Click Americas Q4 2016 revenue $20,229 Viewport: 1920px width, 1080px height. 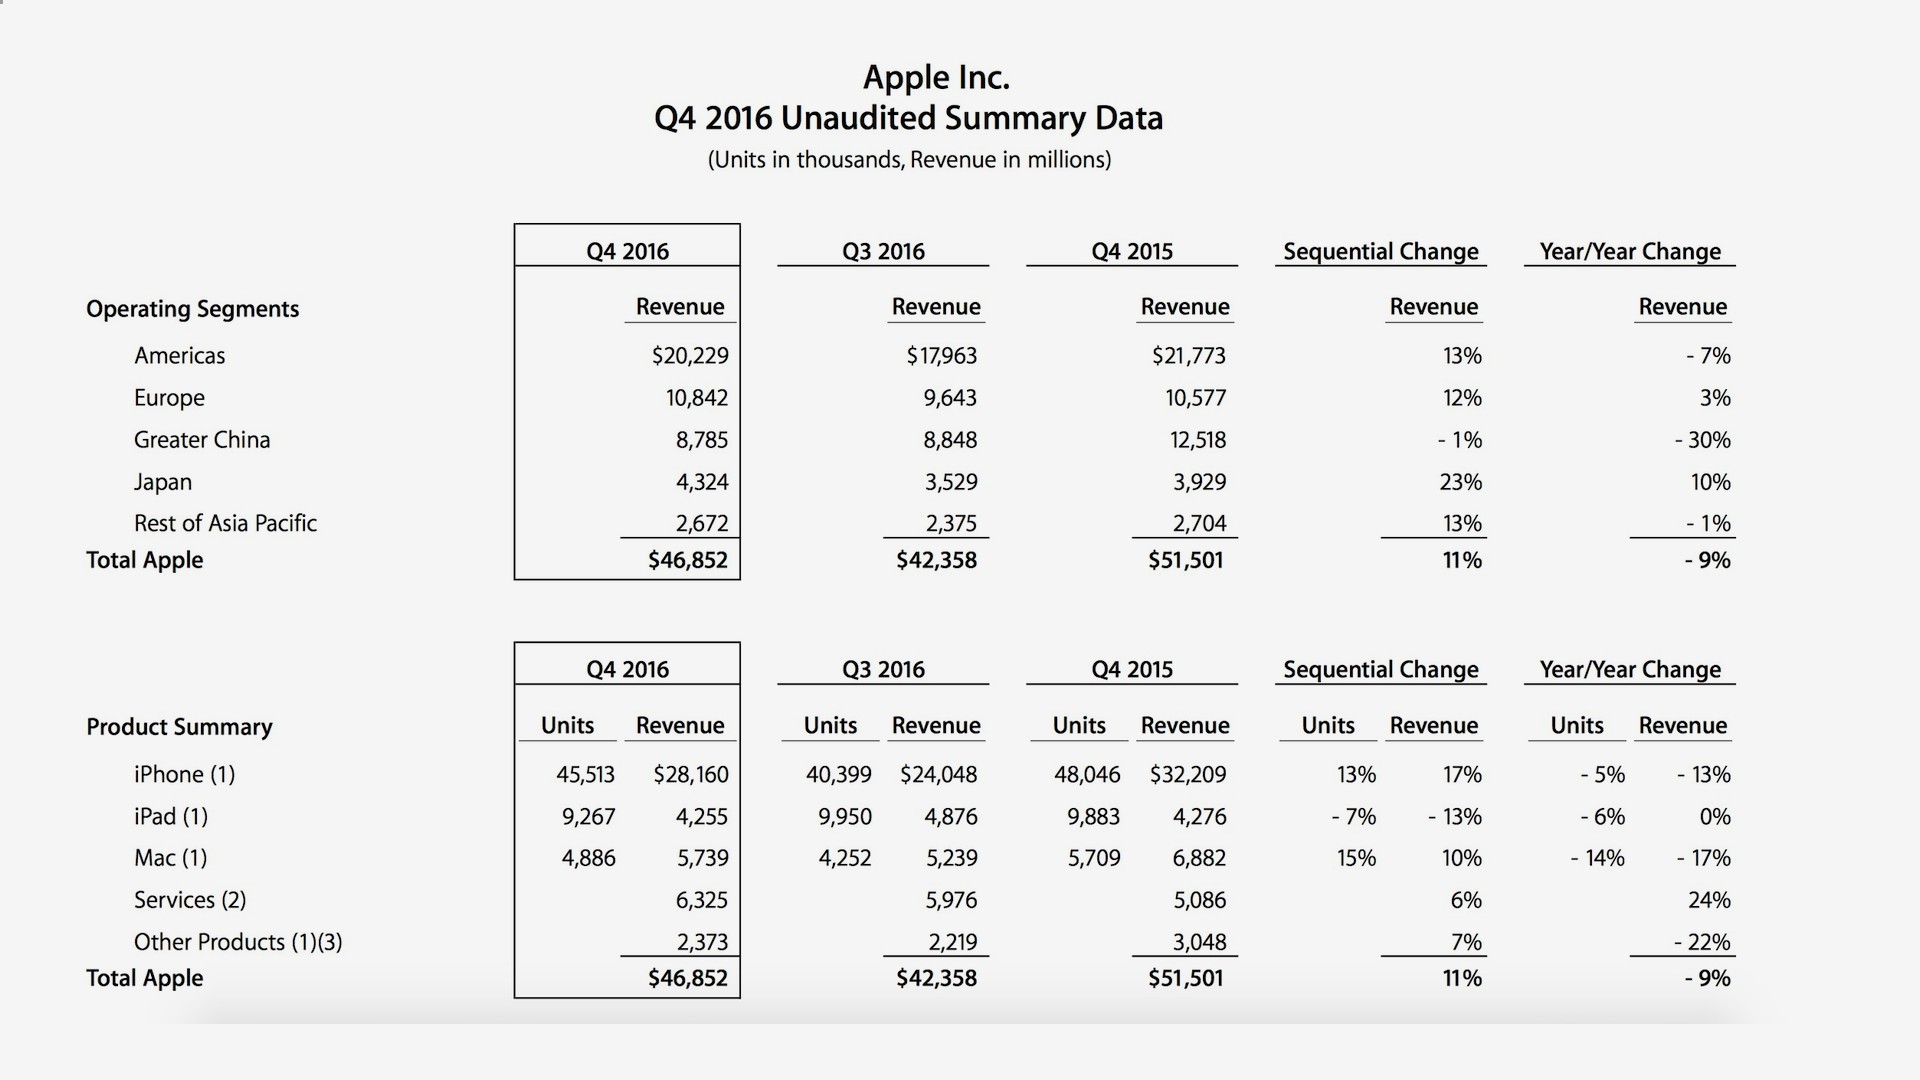[x=690, y=356]
